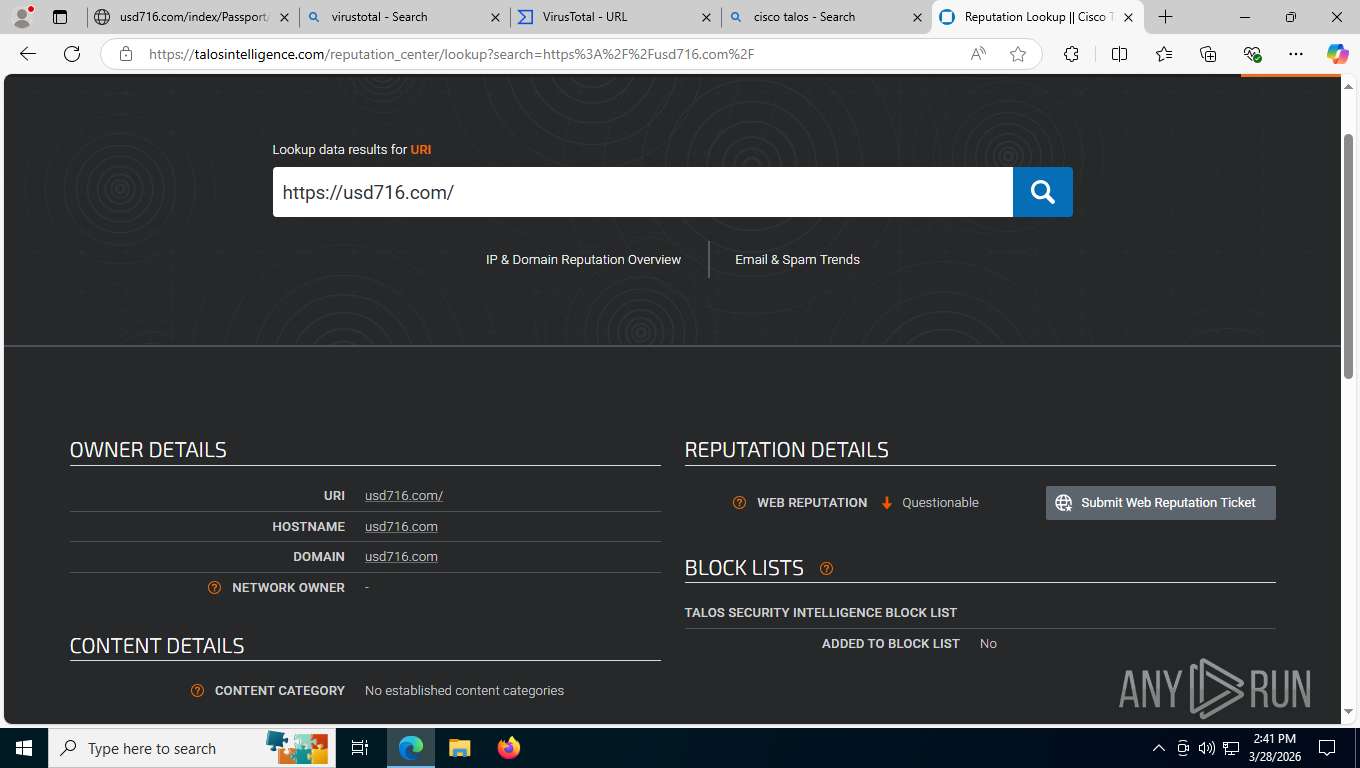Click the 'No established content categories' text
The height and width of the screenshot is (768, 1360).
click(x=464, y=691)
